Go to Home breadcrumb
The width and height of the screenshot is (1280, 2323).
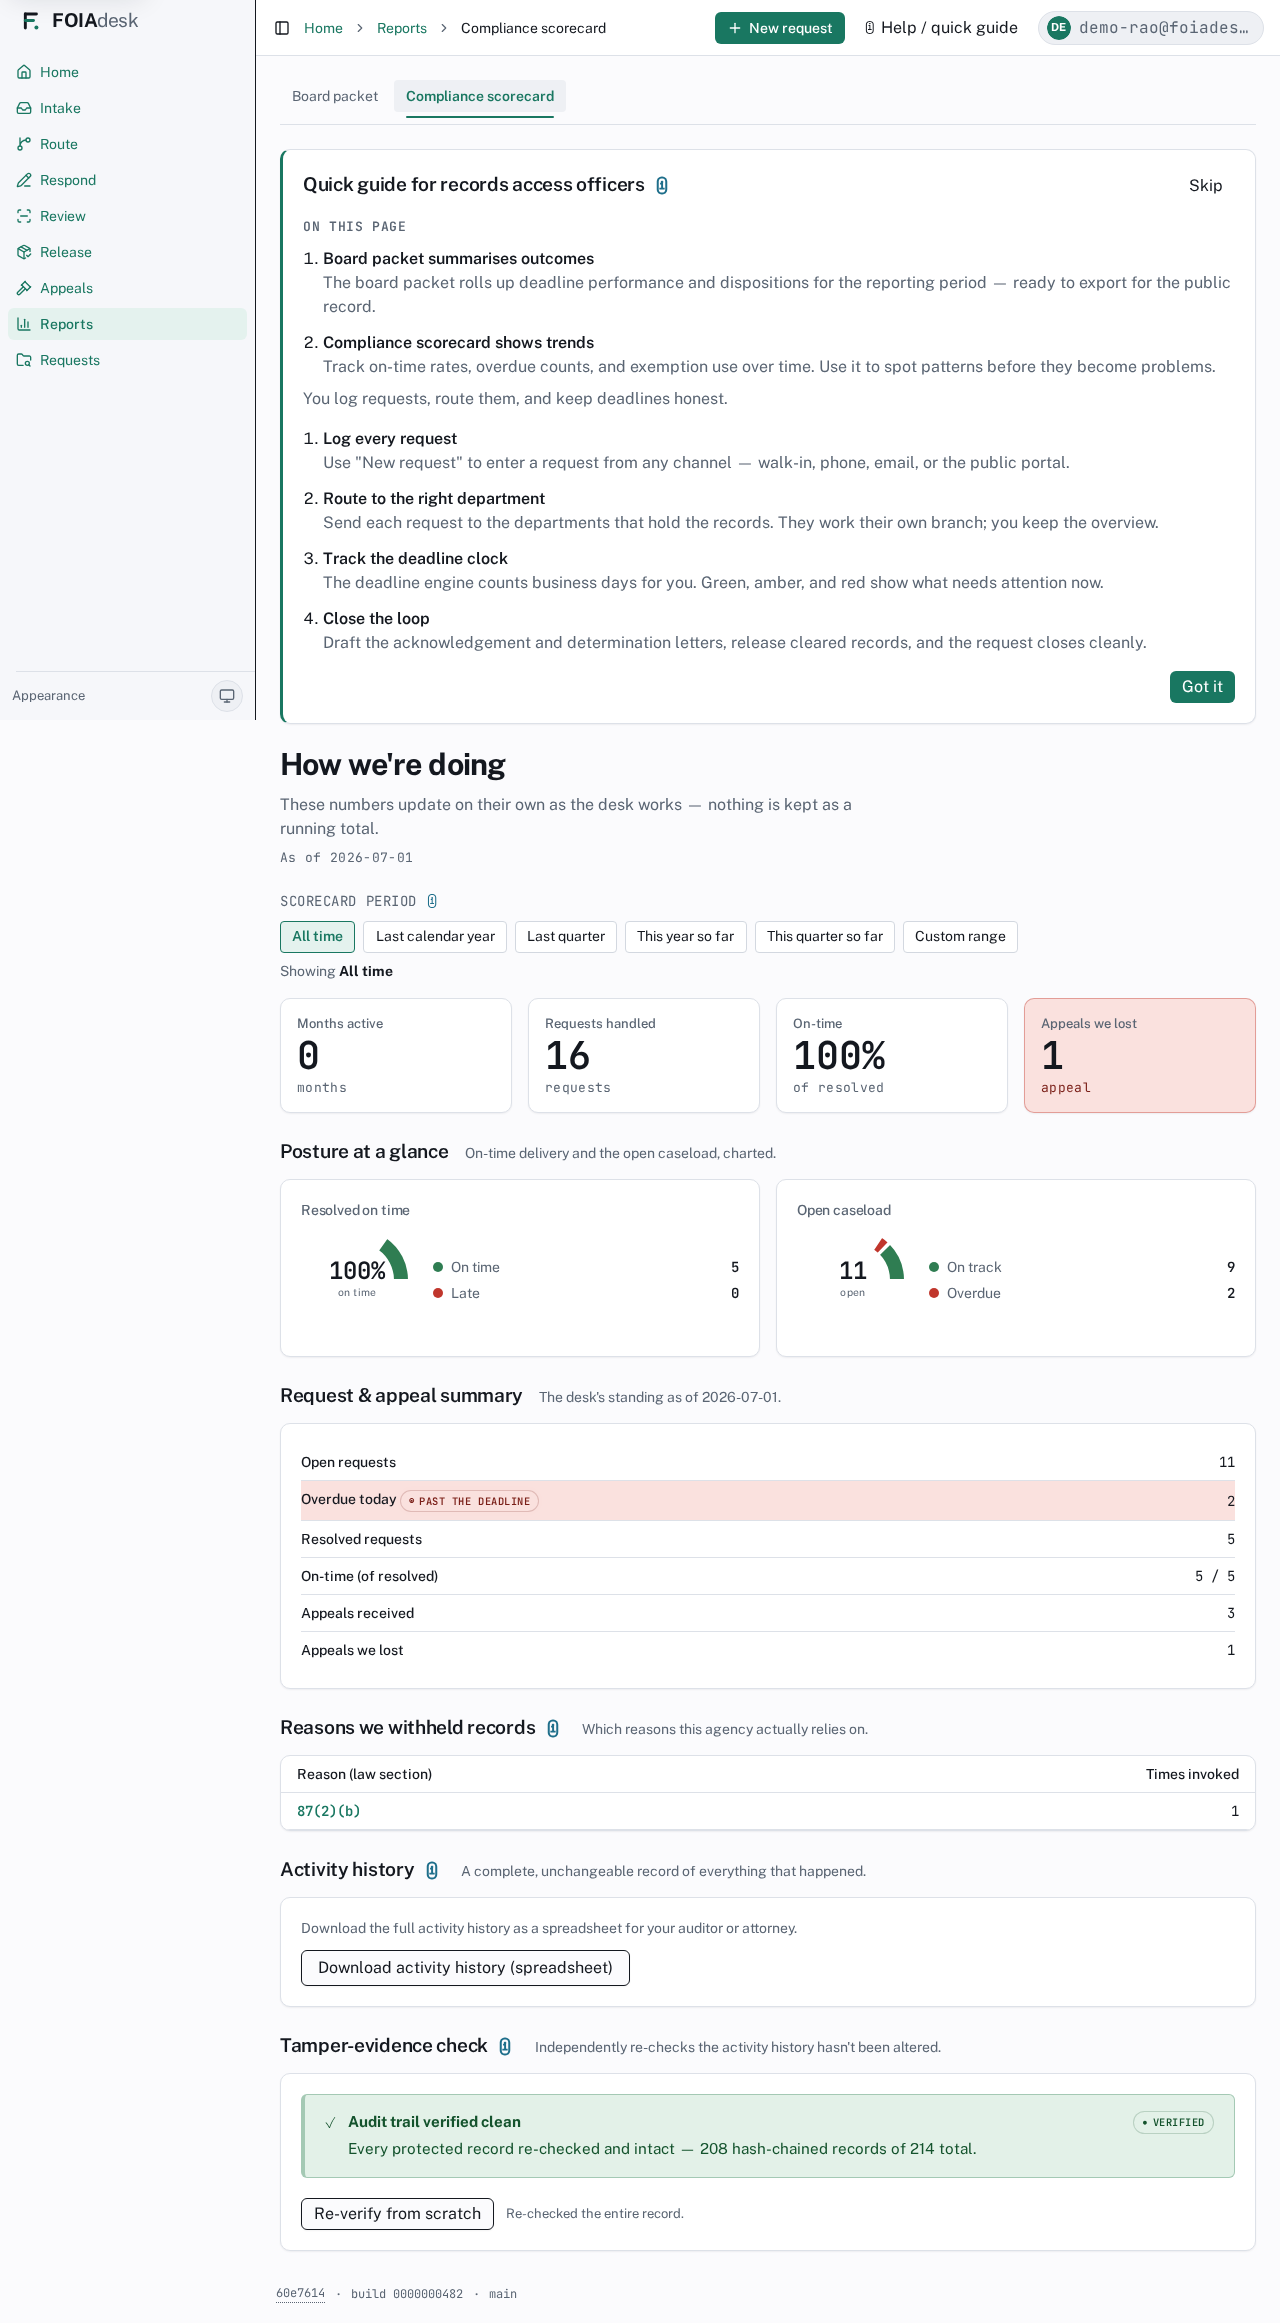pos(323,28)
